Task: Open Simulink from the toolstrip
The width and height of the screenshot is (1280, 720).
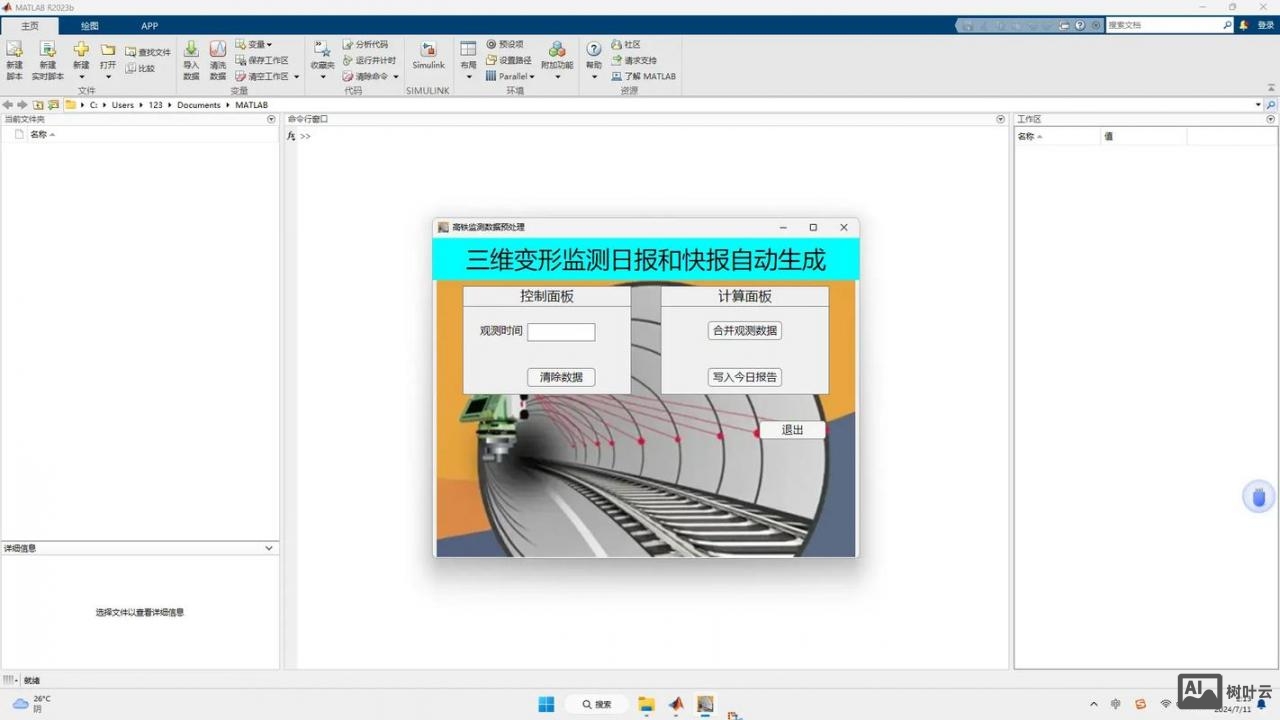Action: (x=428, y=55)
